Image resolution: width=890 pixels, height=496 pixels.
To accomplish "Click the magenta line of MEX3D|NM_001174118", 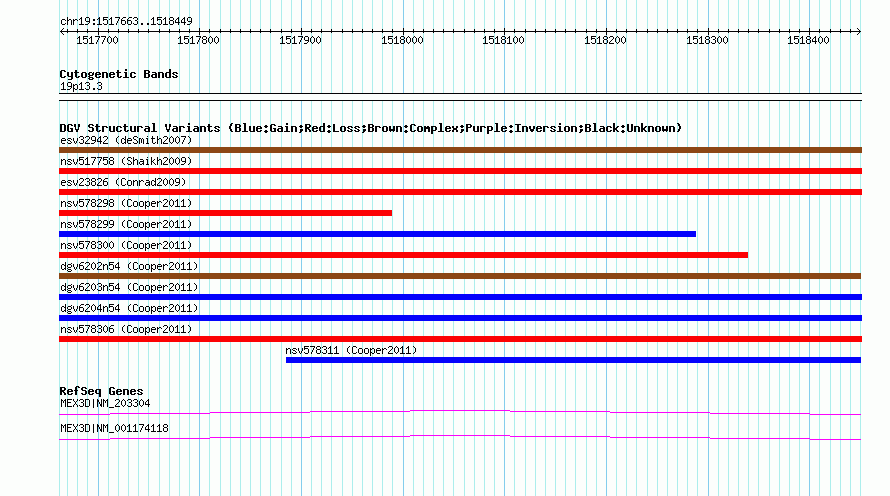I will [460, 438].
